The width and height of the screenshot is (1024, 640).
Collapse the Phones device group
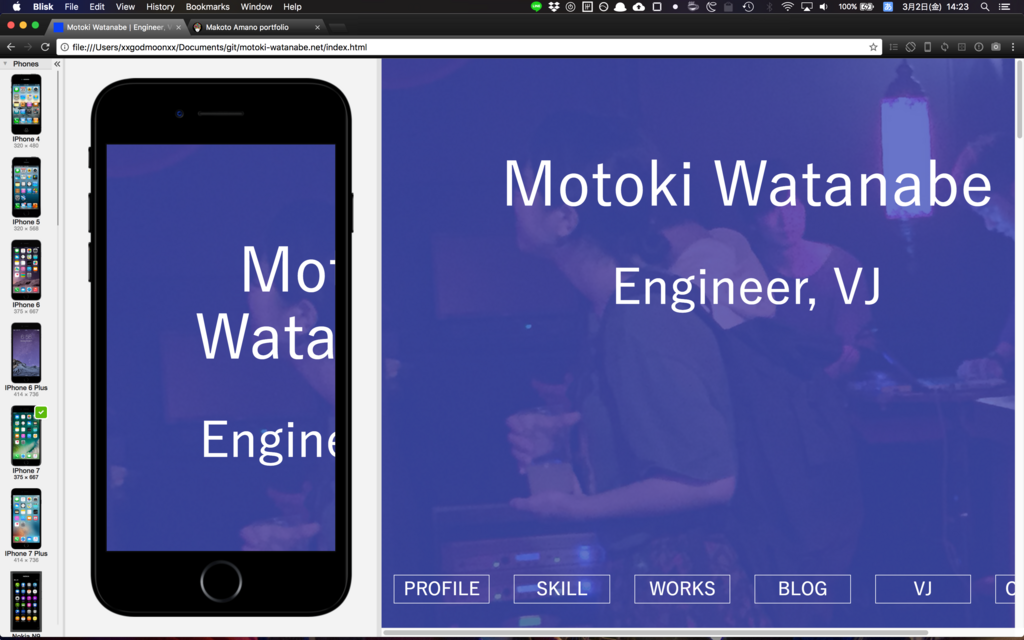(5, 64)
